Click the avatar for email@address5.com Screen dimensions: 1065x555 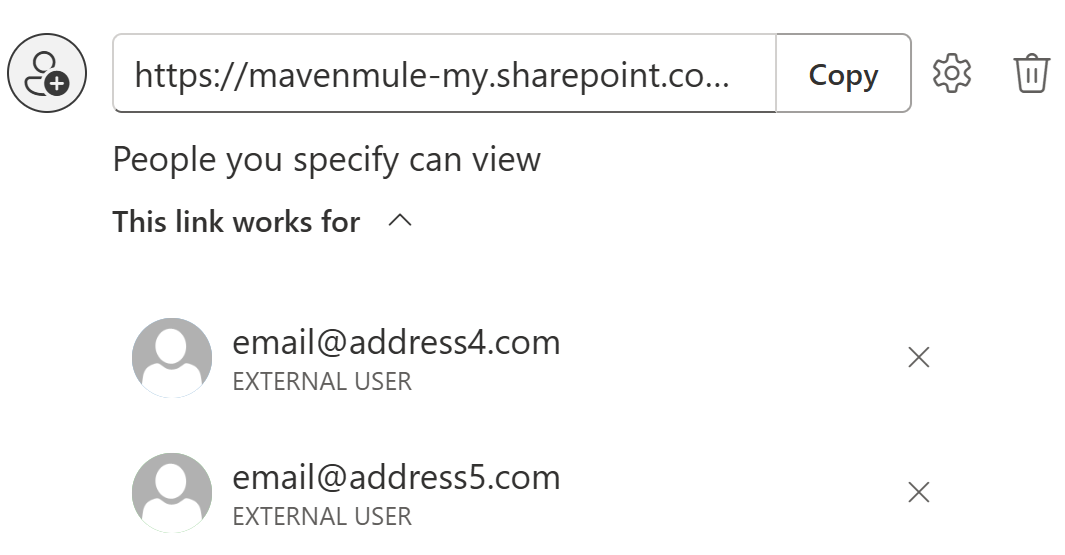[x=172, y=493]
